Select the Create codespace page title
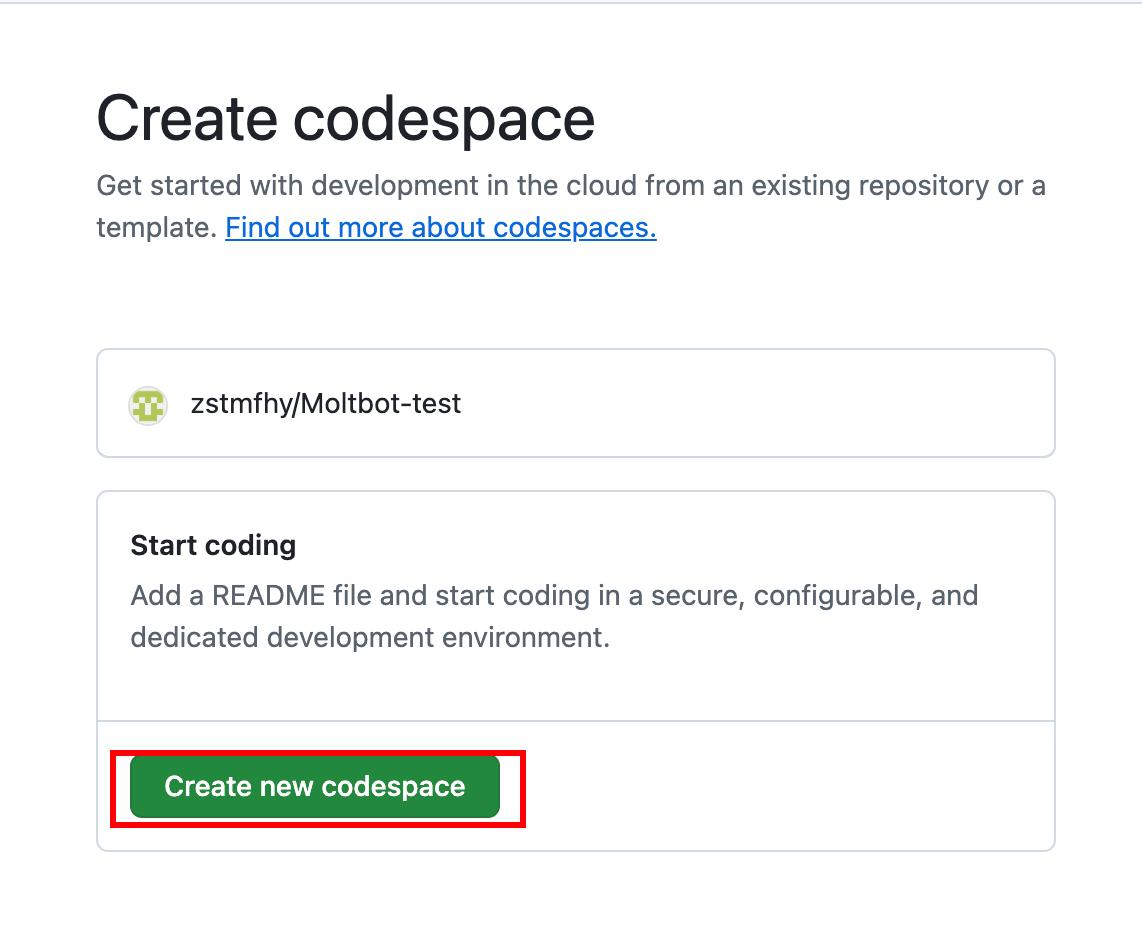Viewport: 1142px width, 928px height. 345,118
